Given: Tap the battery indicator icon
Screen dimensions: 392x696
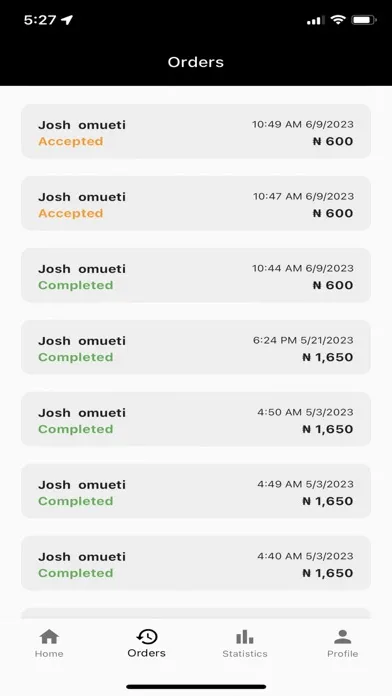Looking at the screenshot, I should pos(364,20).
